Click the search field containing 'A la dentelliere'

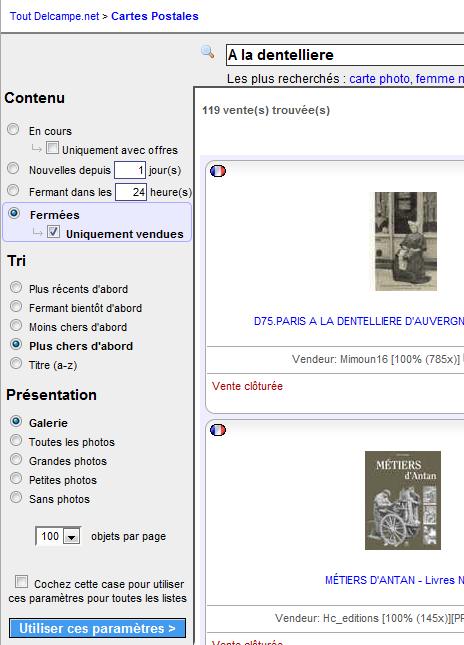[x=345, y=55]
